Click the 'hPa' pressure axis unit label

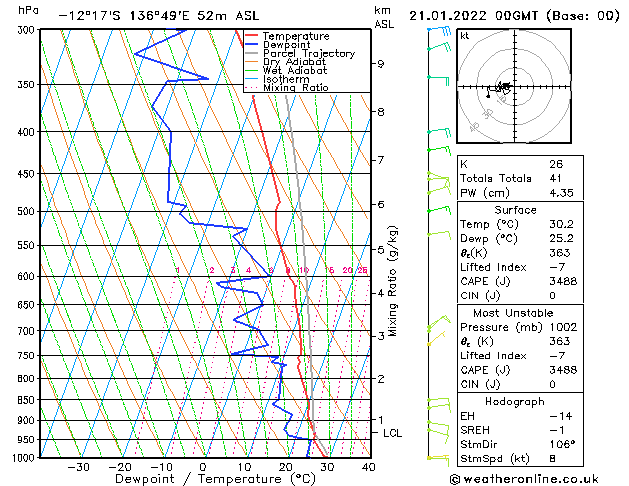coord(28,10)
